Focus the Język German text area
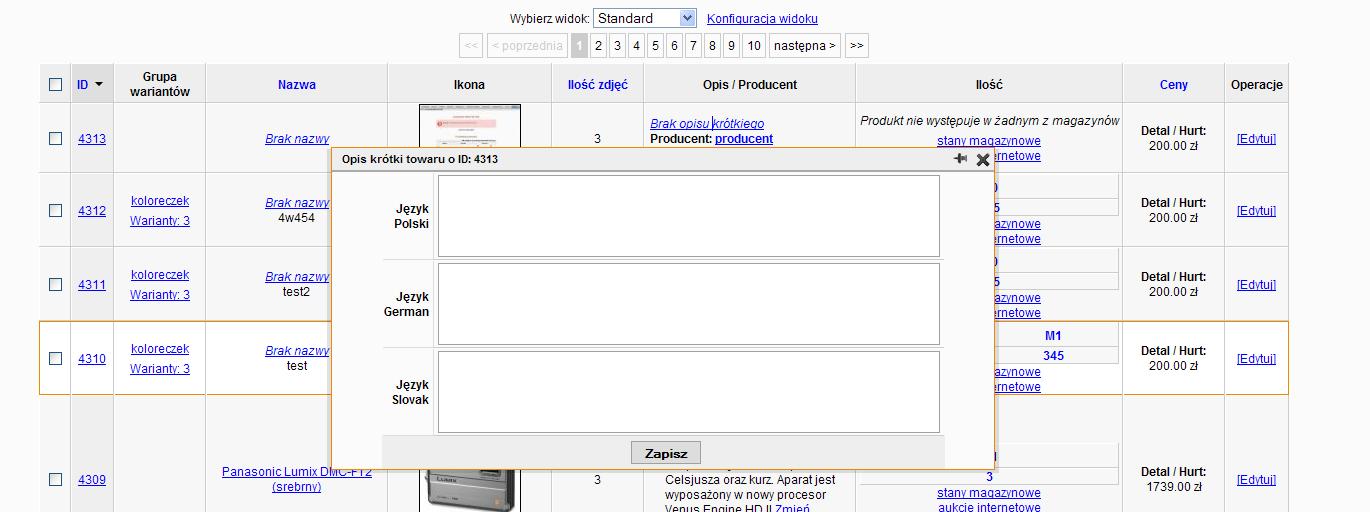Screen dimensions: 1370x512 (x=688, y=303)
